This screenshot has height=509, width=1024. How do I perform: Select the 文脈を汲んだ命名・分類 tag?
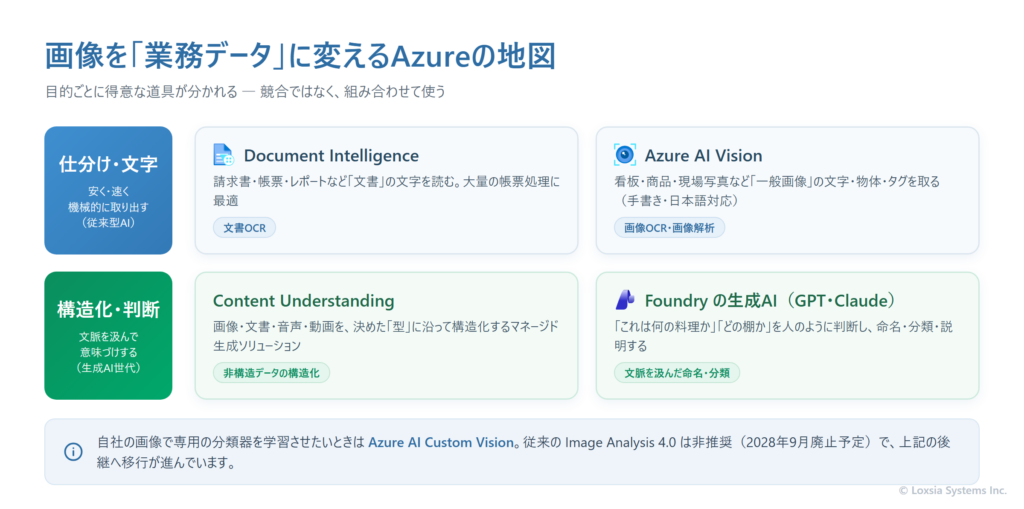tap(677, 372)
